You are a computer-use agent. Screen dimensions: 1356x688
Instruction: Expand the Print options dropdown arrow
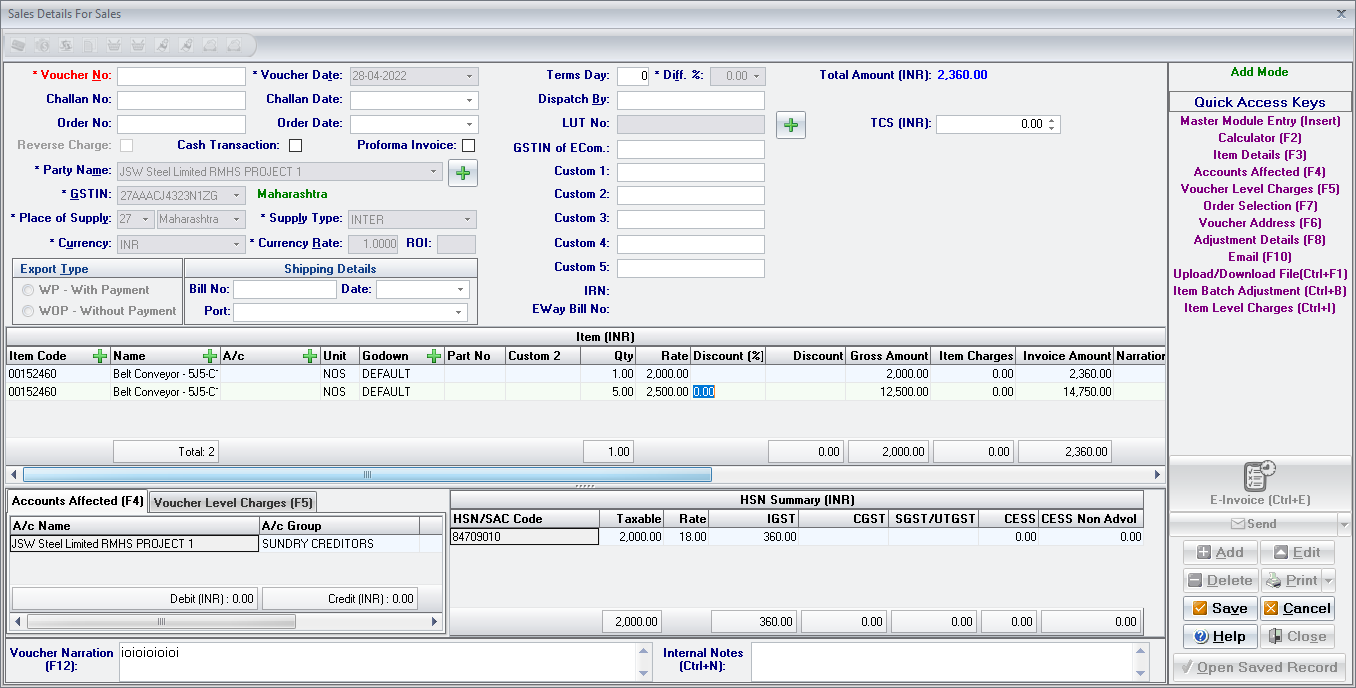point(1328,580)
